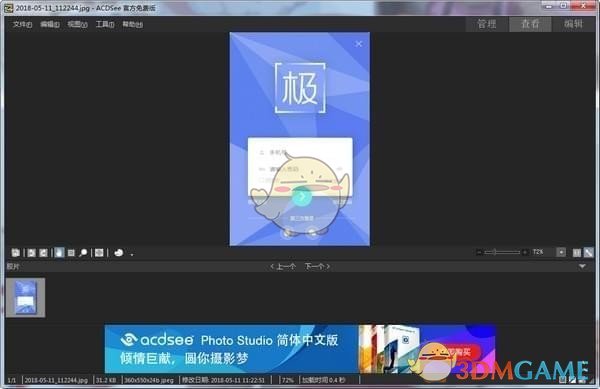Click the full screen toolbar icon
Viewport: 600px width, 389px height.
(99, 253)
